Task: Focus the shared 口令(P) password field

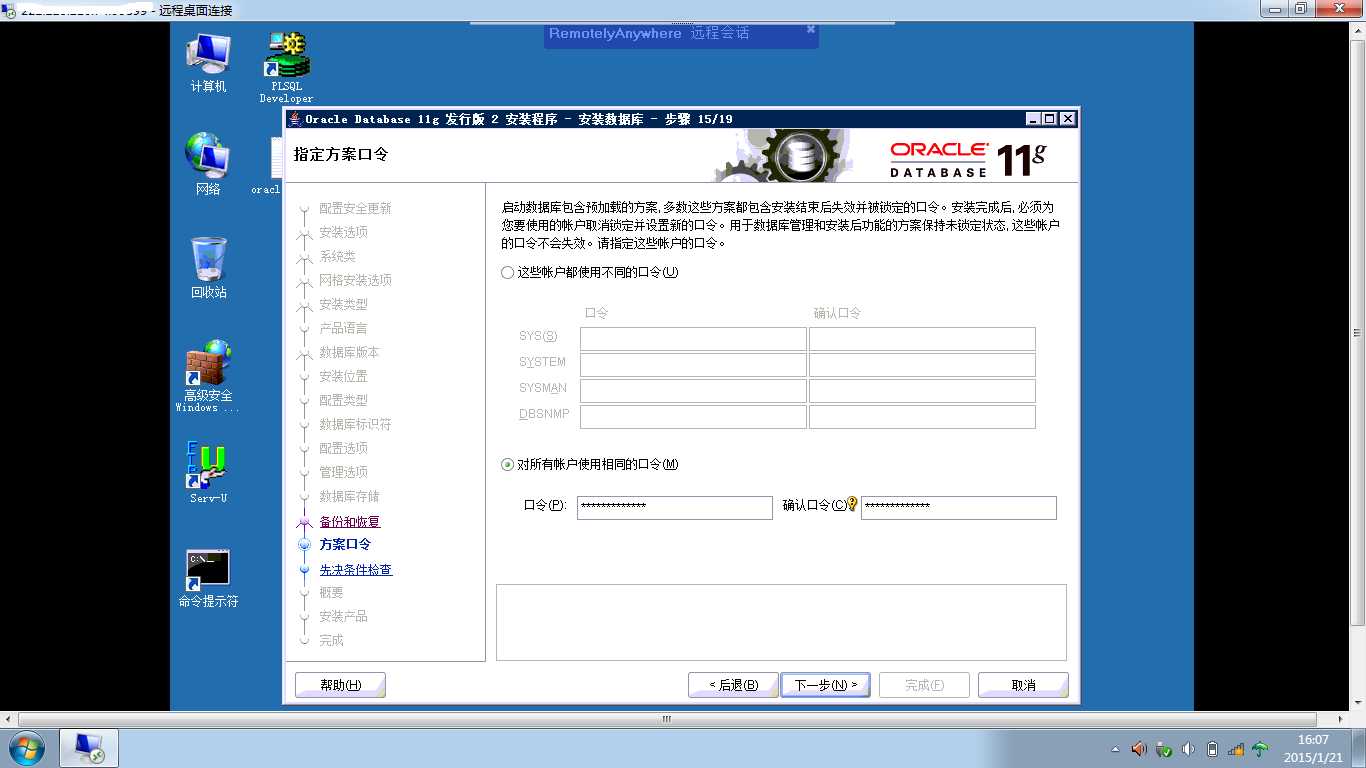Action: tap(675, 508)
